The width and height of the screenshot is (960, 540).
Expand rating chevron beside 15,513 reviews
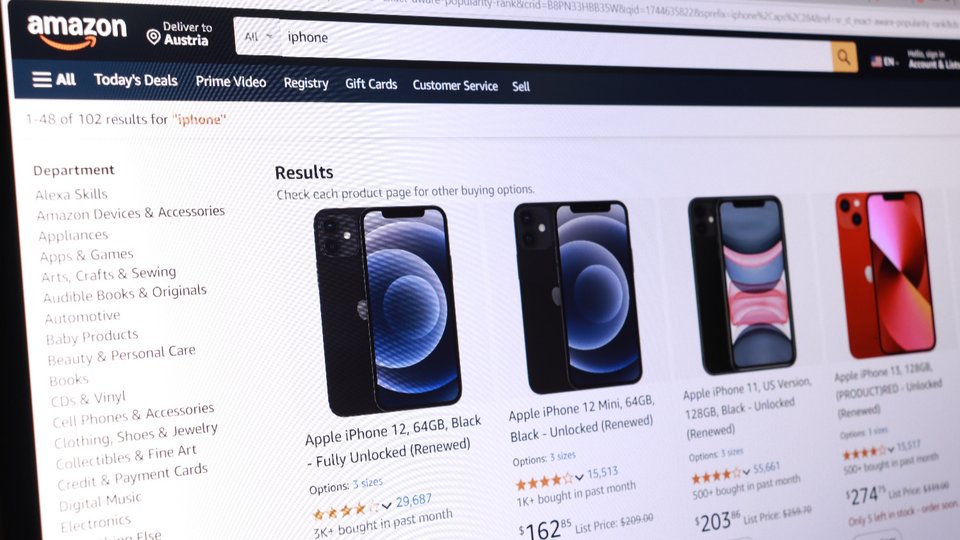coord(579,477)
